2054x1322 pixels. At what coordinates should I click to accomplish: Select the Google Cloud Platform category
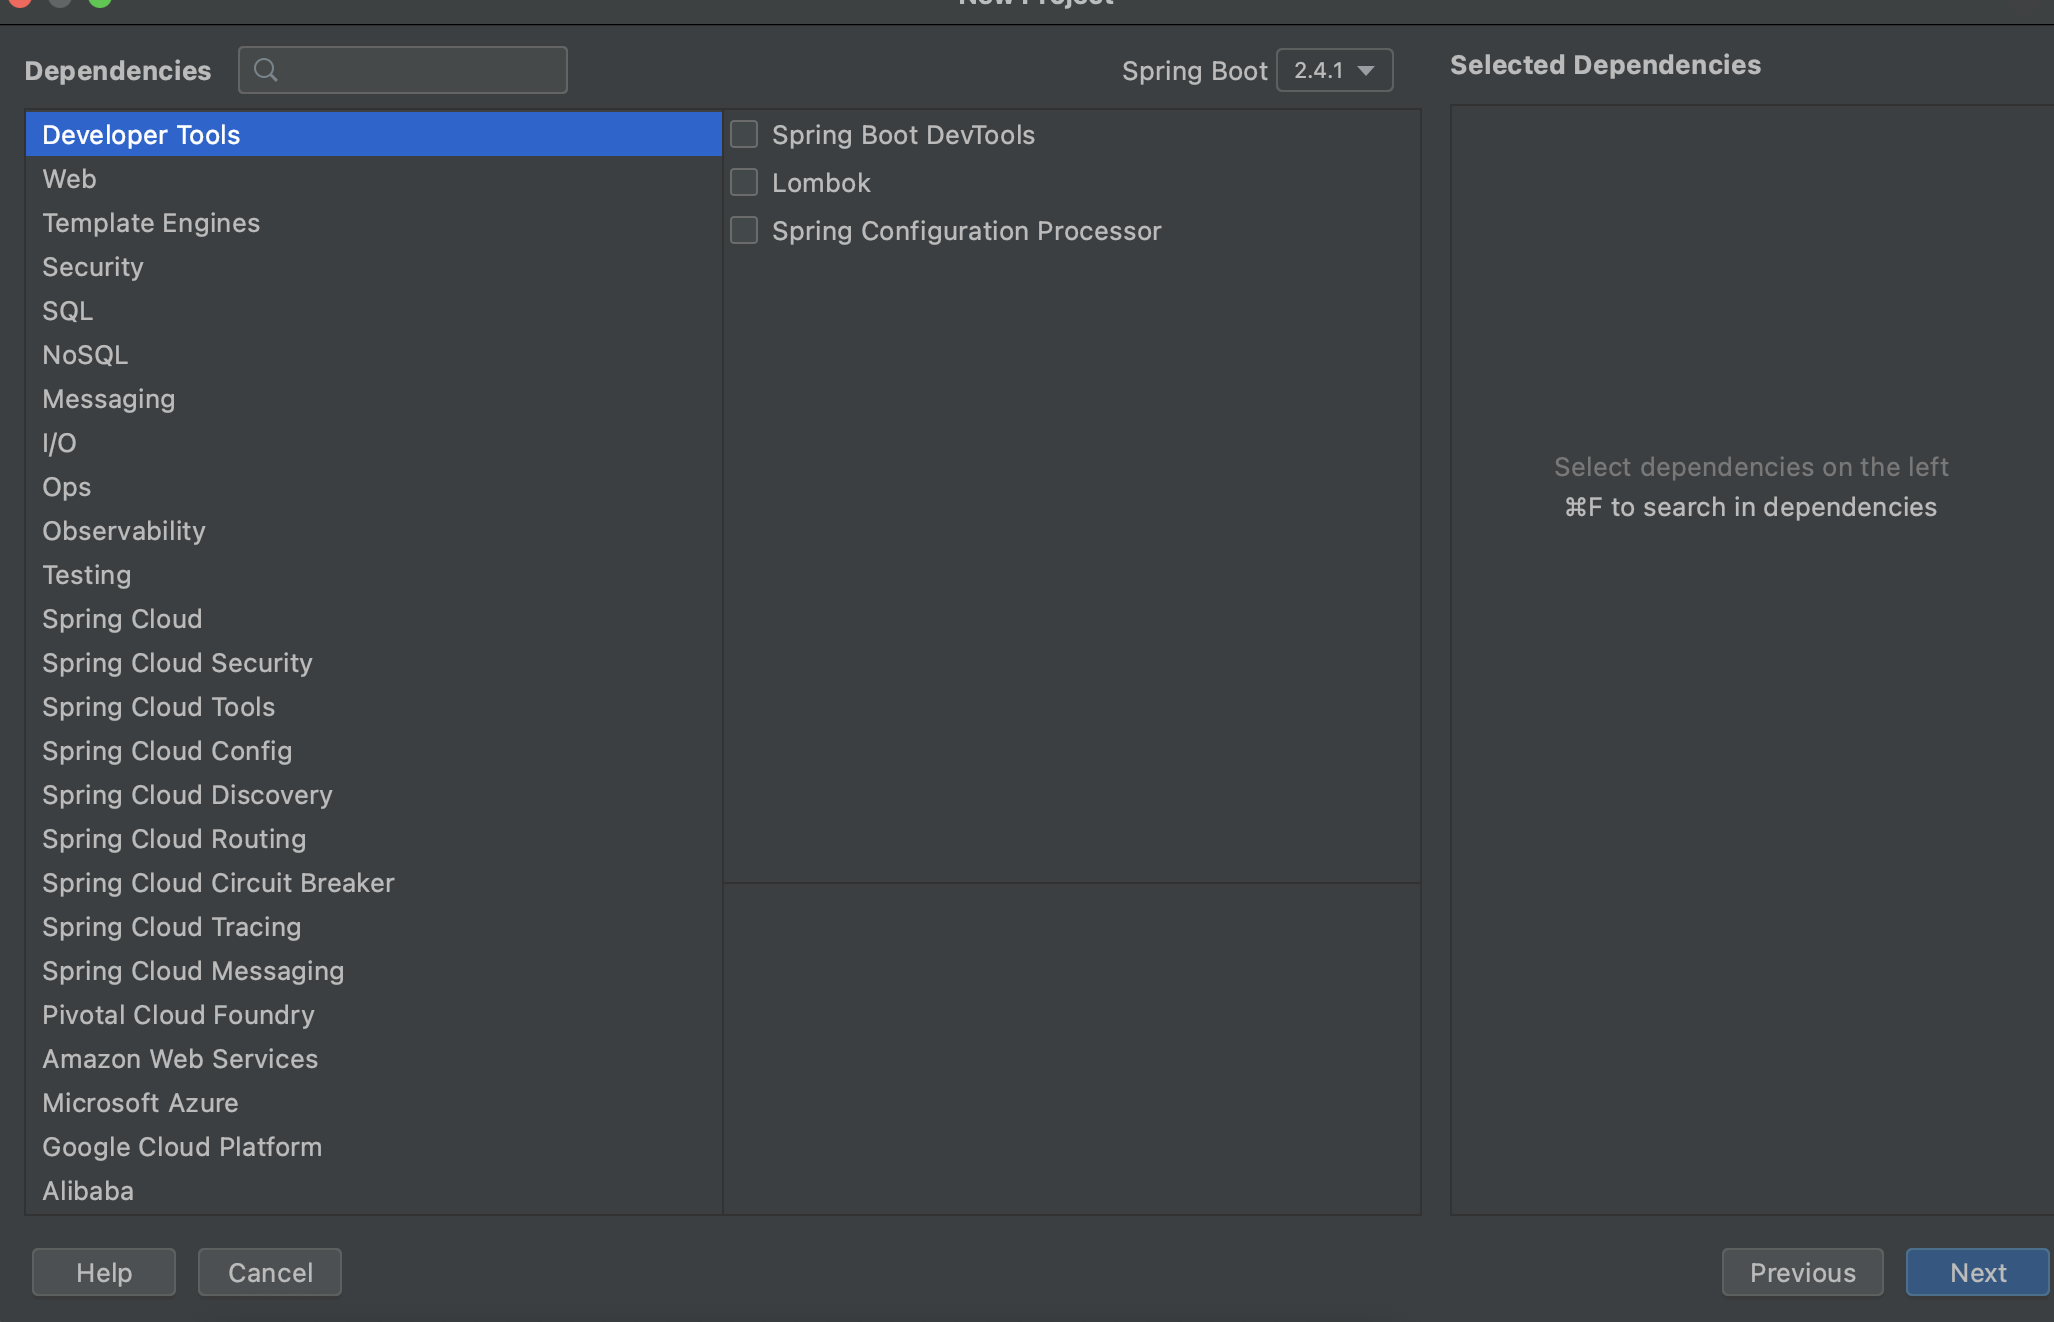181,1147
